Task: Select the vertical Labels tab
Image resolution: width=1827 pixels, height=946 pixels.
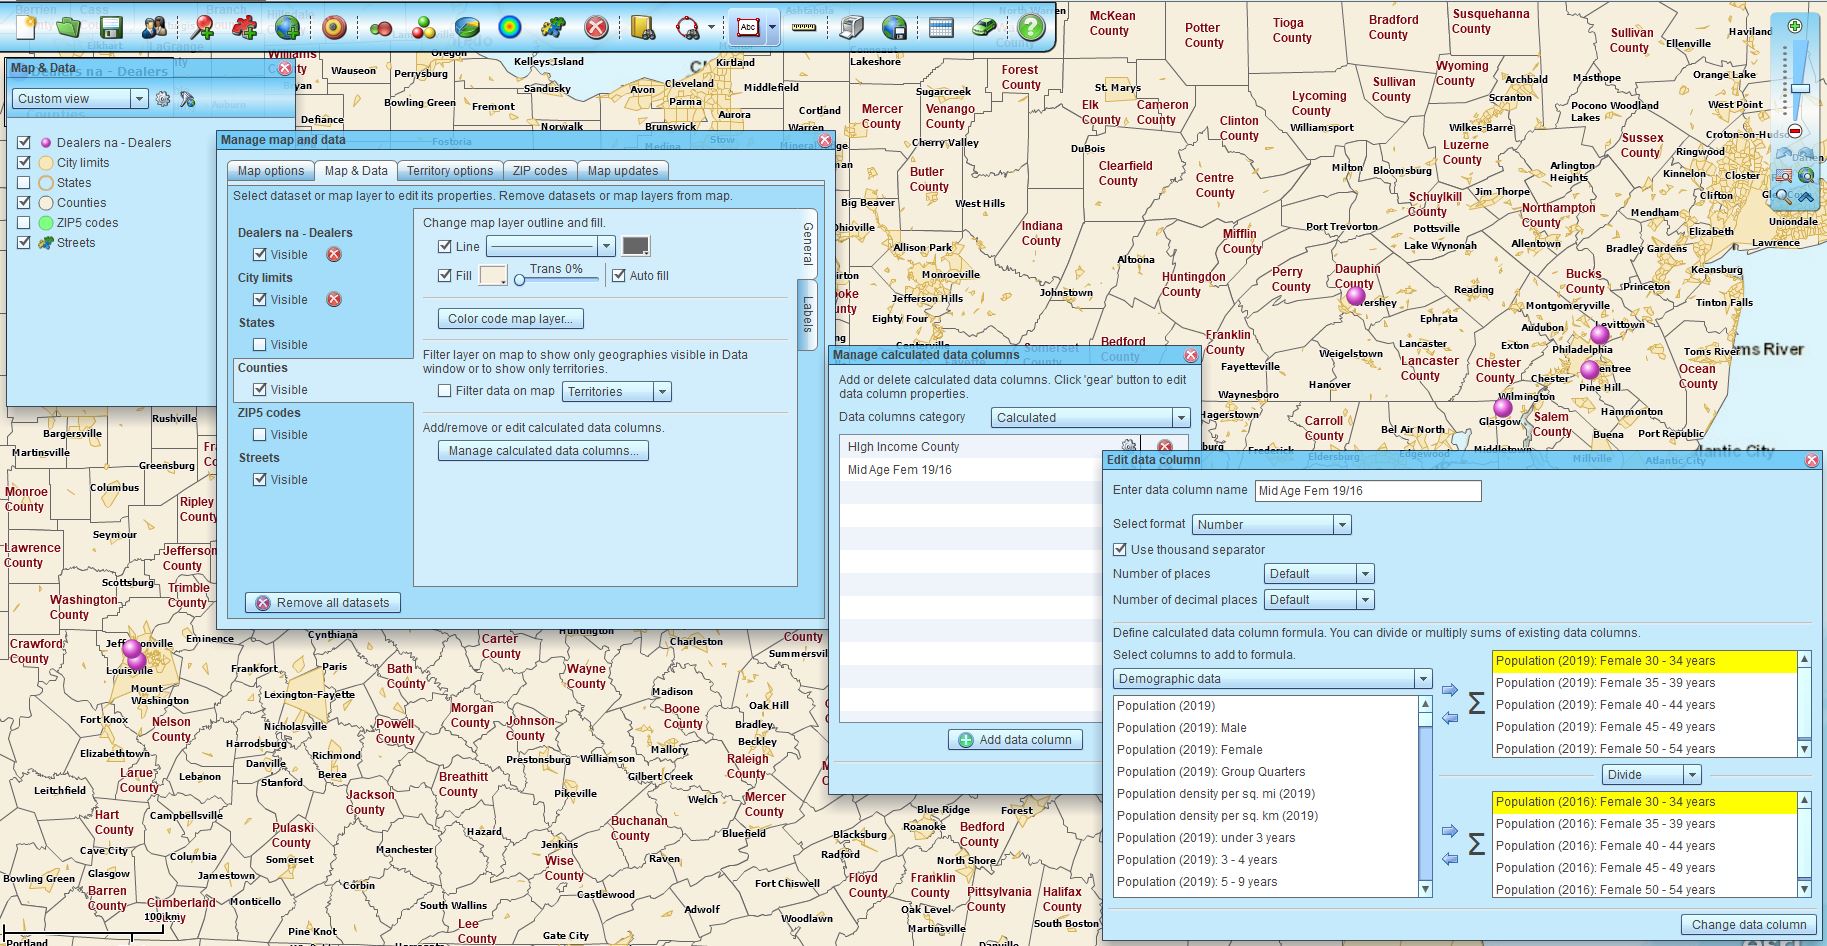Action: [808, 315]
